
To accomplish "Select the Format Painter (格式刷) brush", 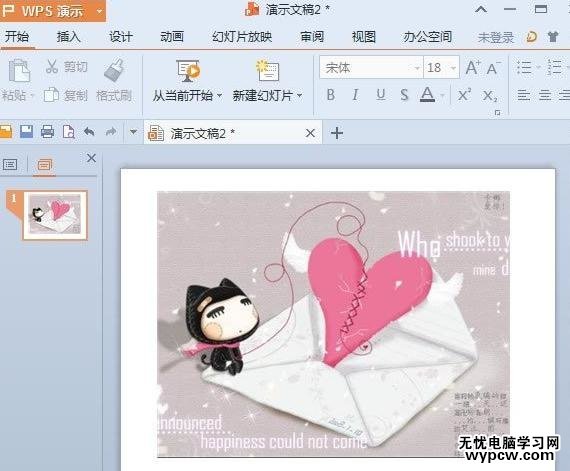I will [114, 70].
